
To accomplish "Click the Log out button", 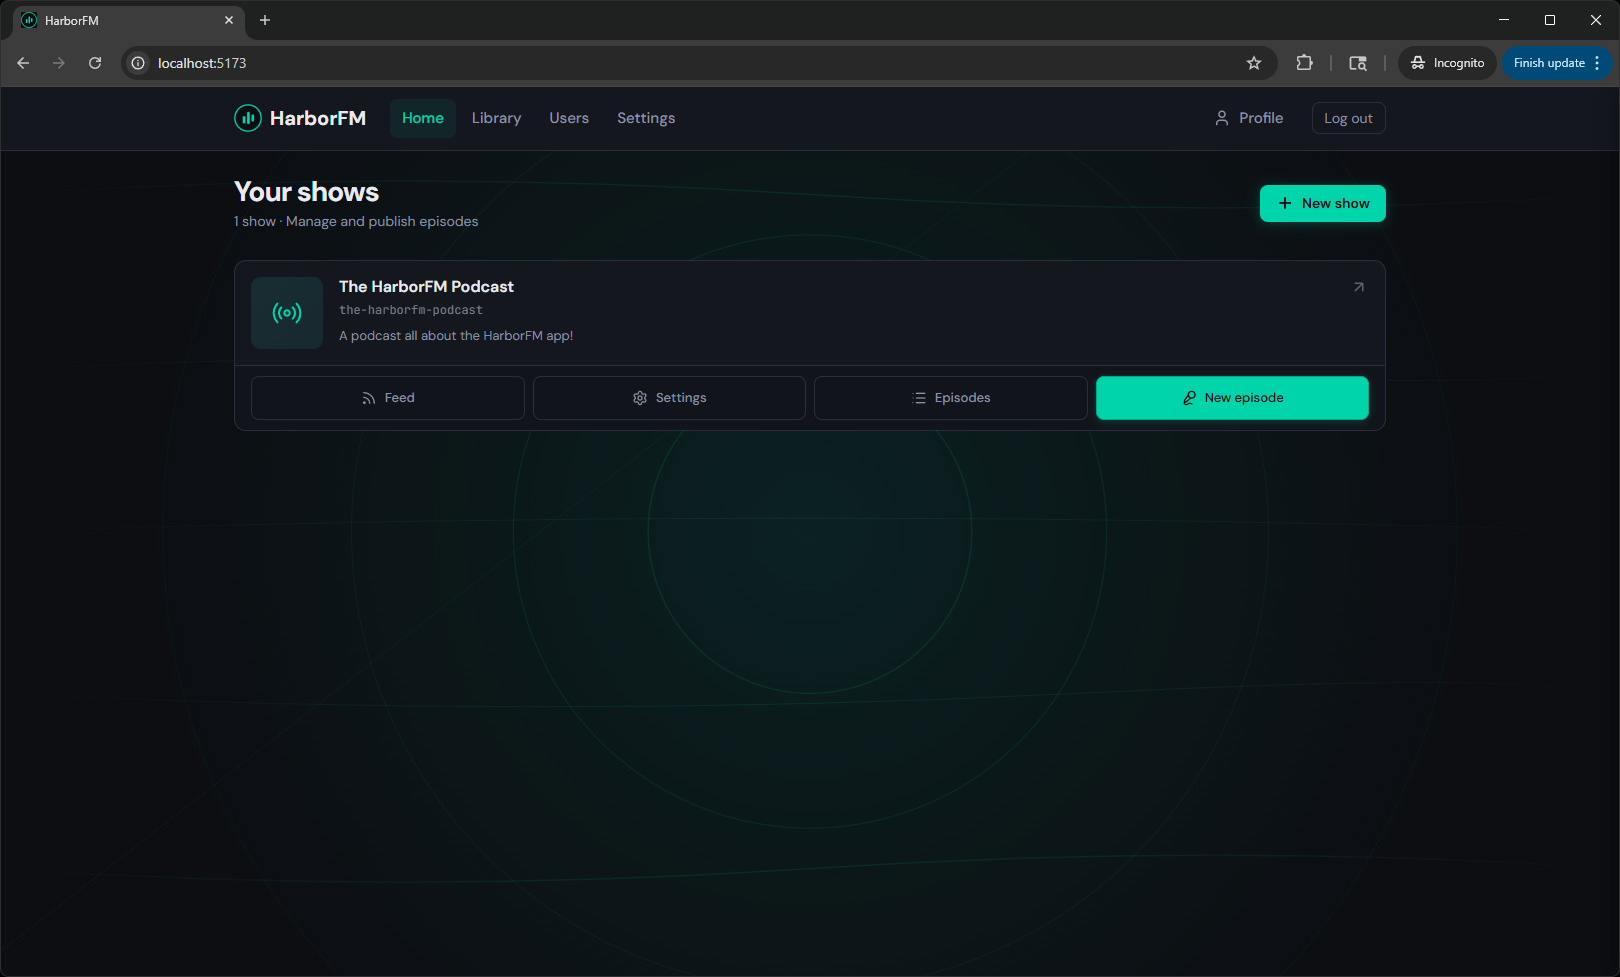I will 1348,118.
